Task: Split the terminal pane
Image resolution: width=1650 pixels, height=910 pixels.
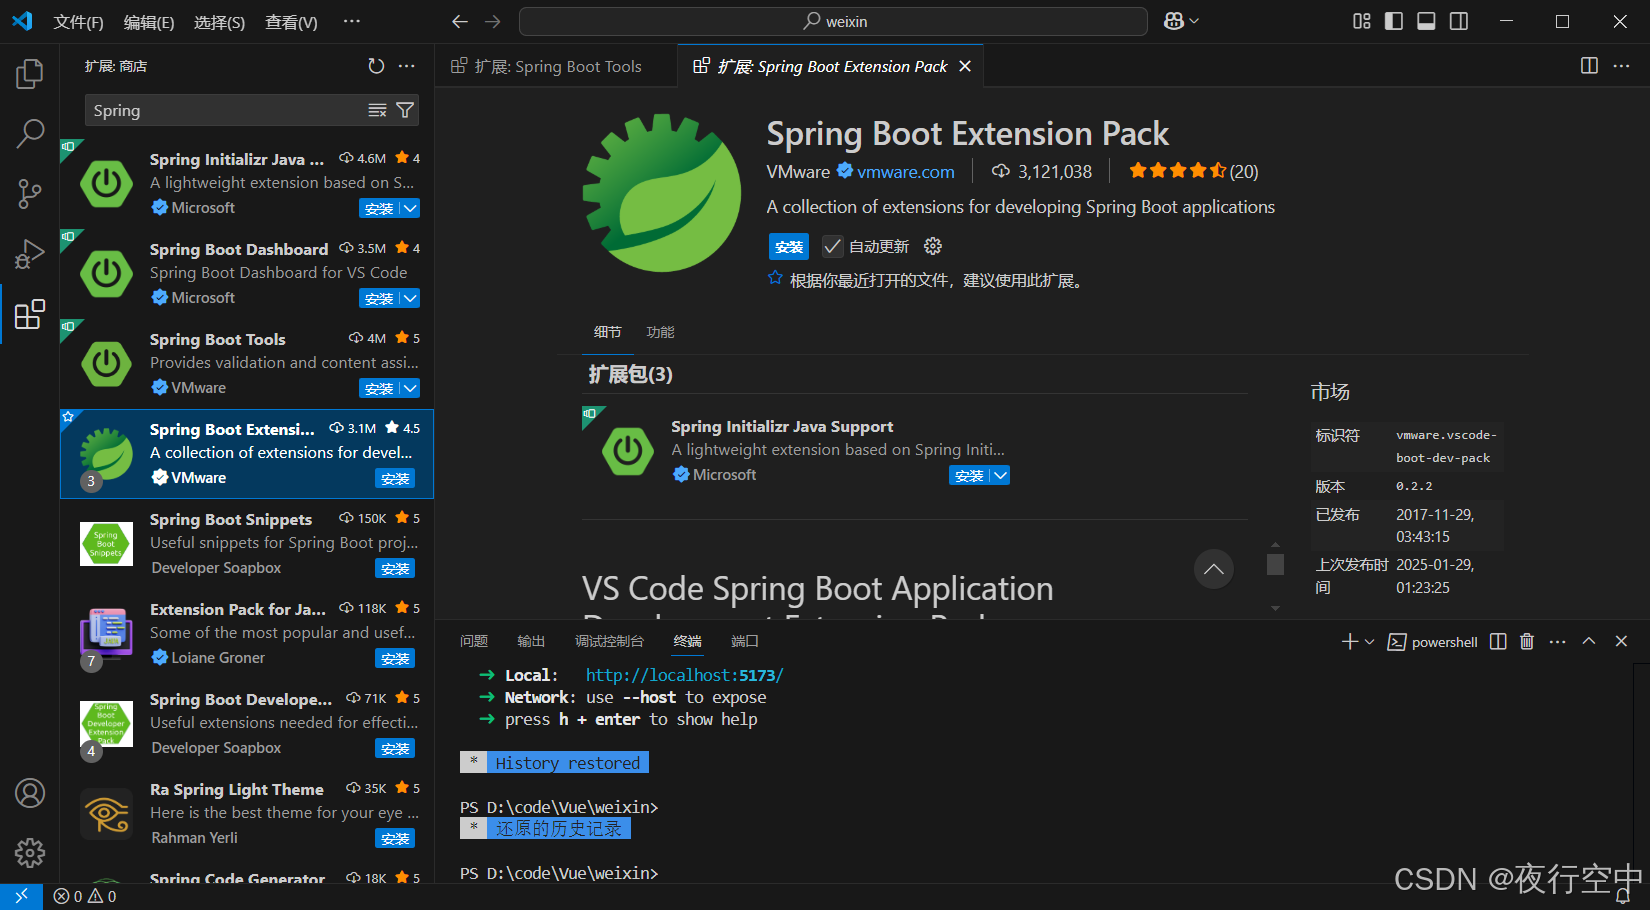Action: click(1498, 642)
